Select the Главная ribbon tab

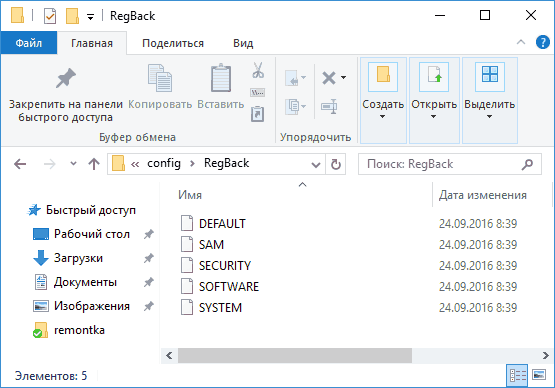[x=92, y=43]
